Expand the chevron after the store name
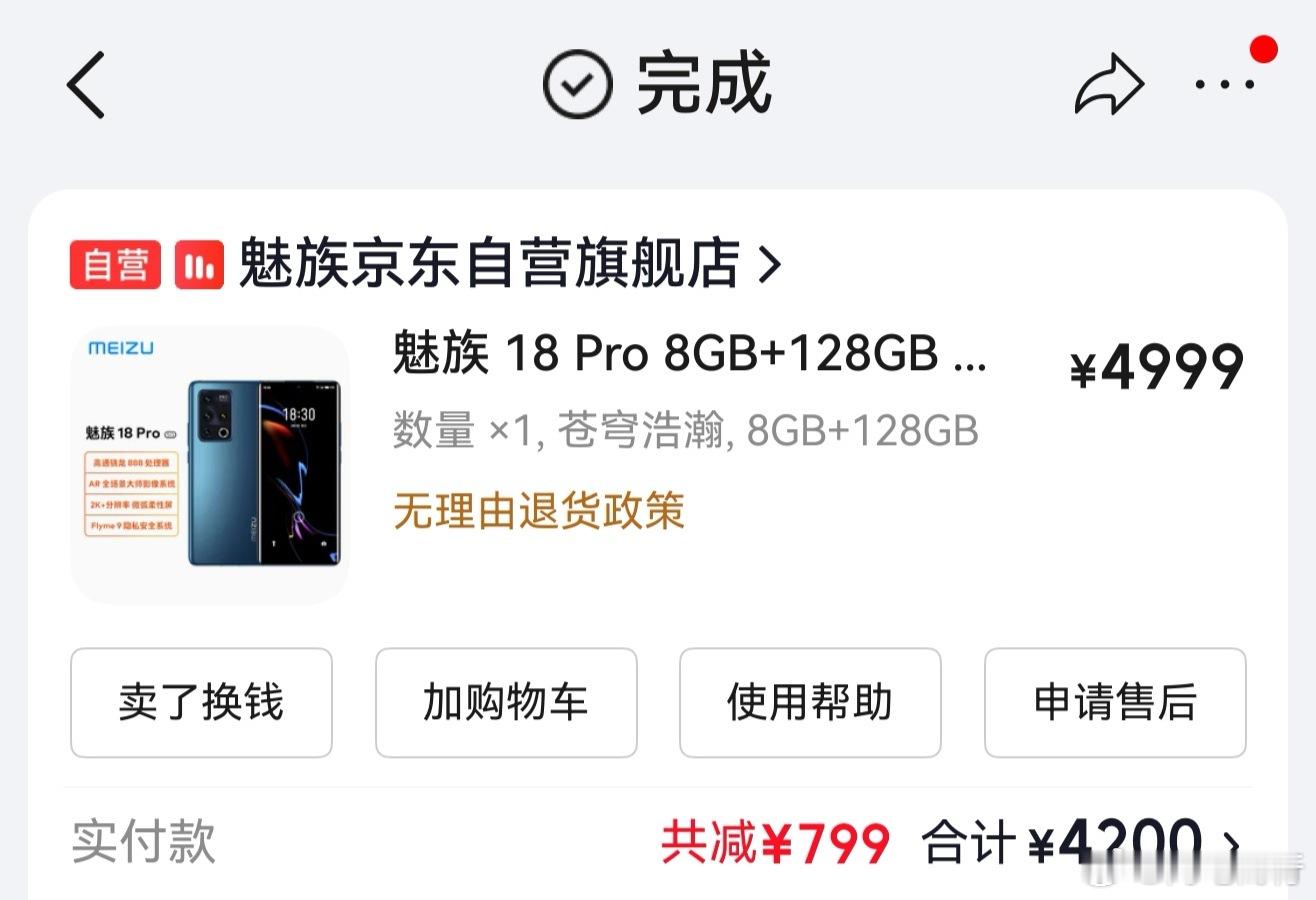Viewport: 1316px width, 900px height. 769,265
